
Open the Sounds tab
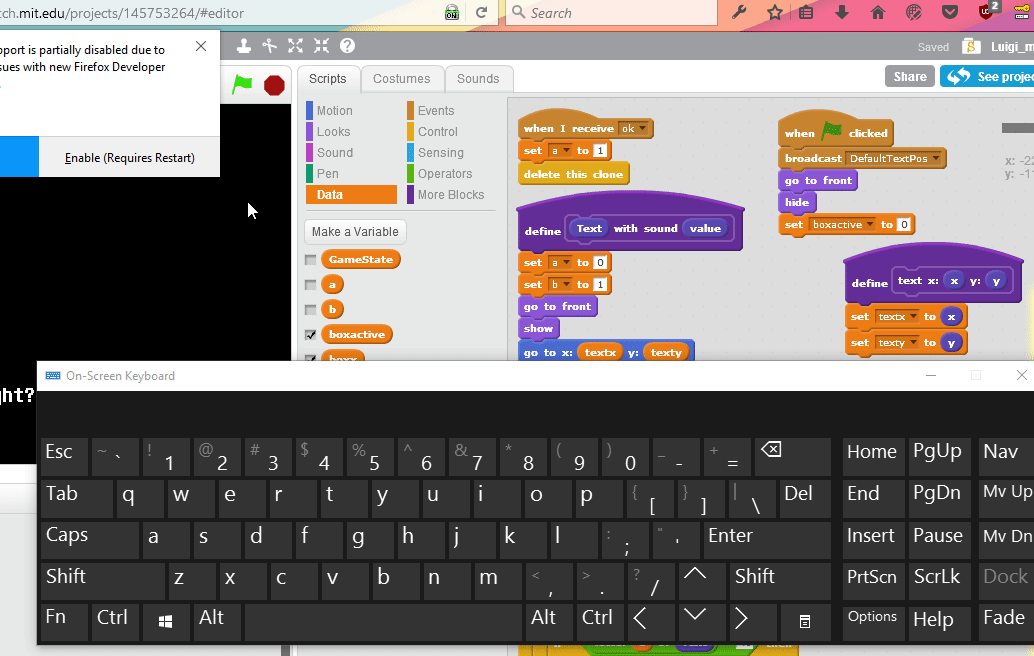[x=478, y=79]
